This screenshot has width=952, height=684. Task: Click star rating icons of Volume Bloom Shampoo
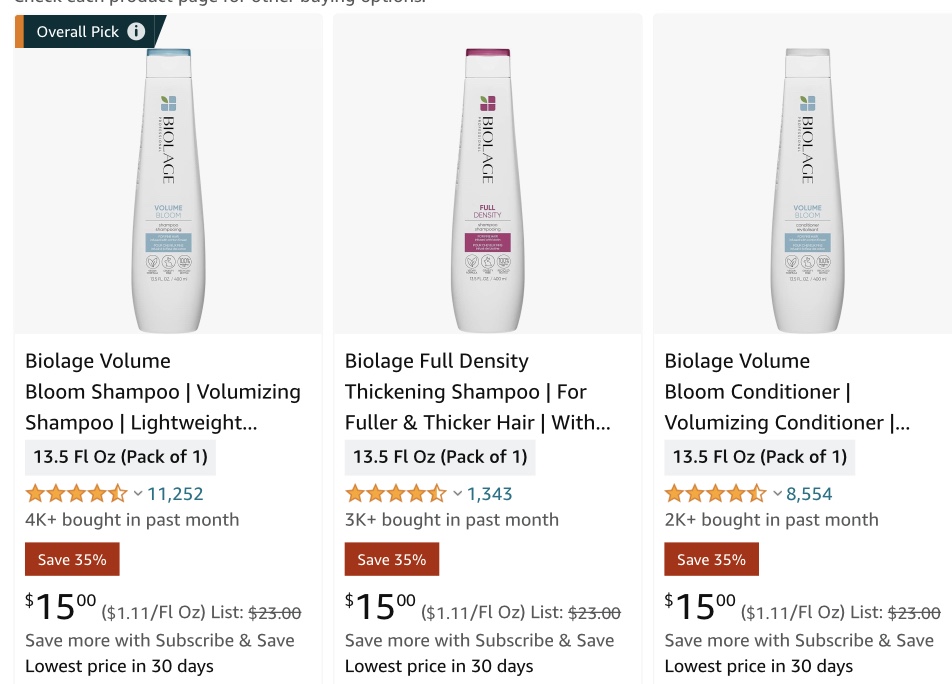pos(77,493)
